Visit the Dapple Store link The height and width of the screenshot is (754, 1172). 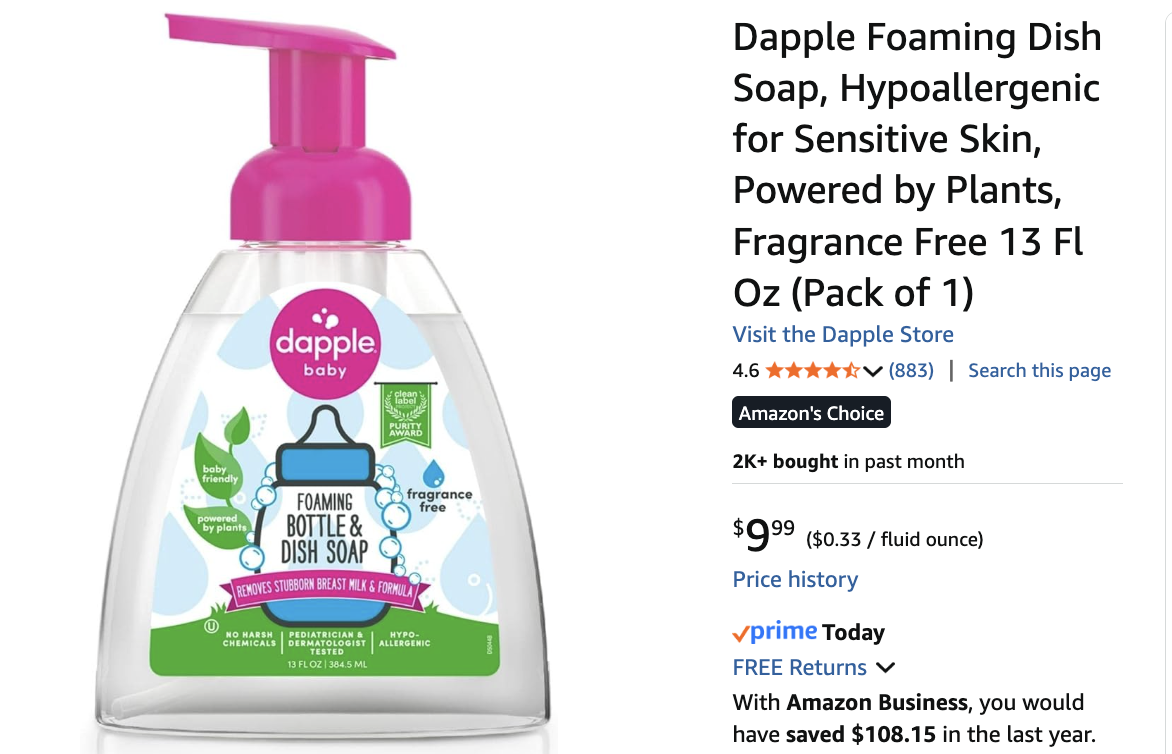pyautogui.click(x=842, y=334)
